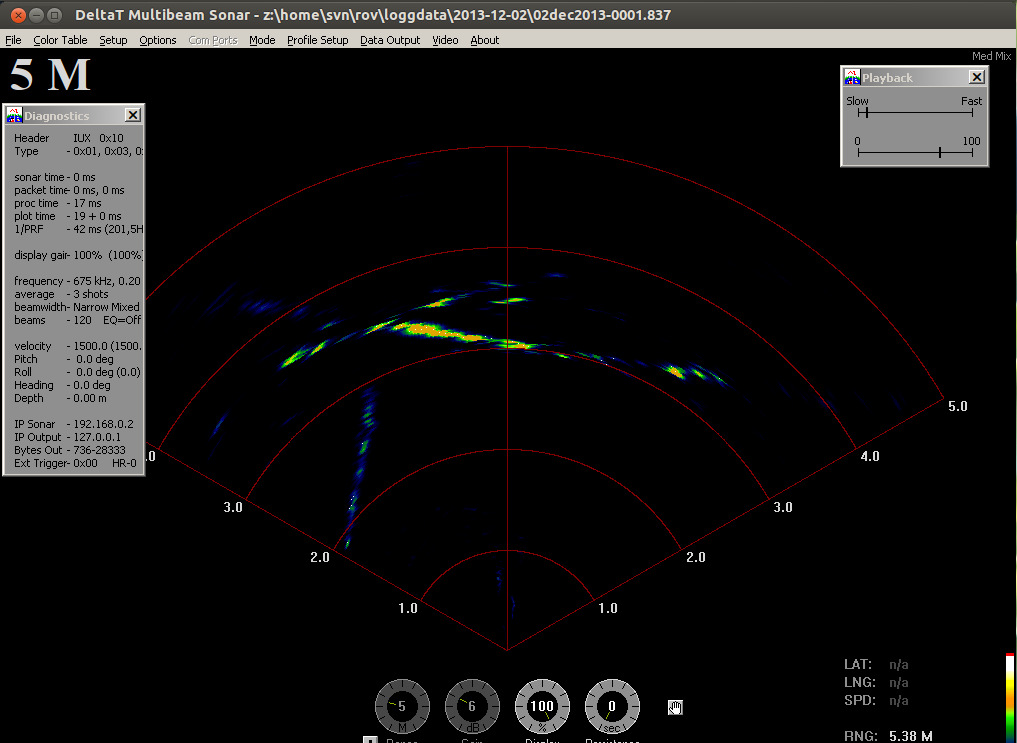
Task: Close the Diagnostics panel
Action: pos(132,115)
